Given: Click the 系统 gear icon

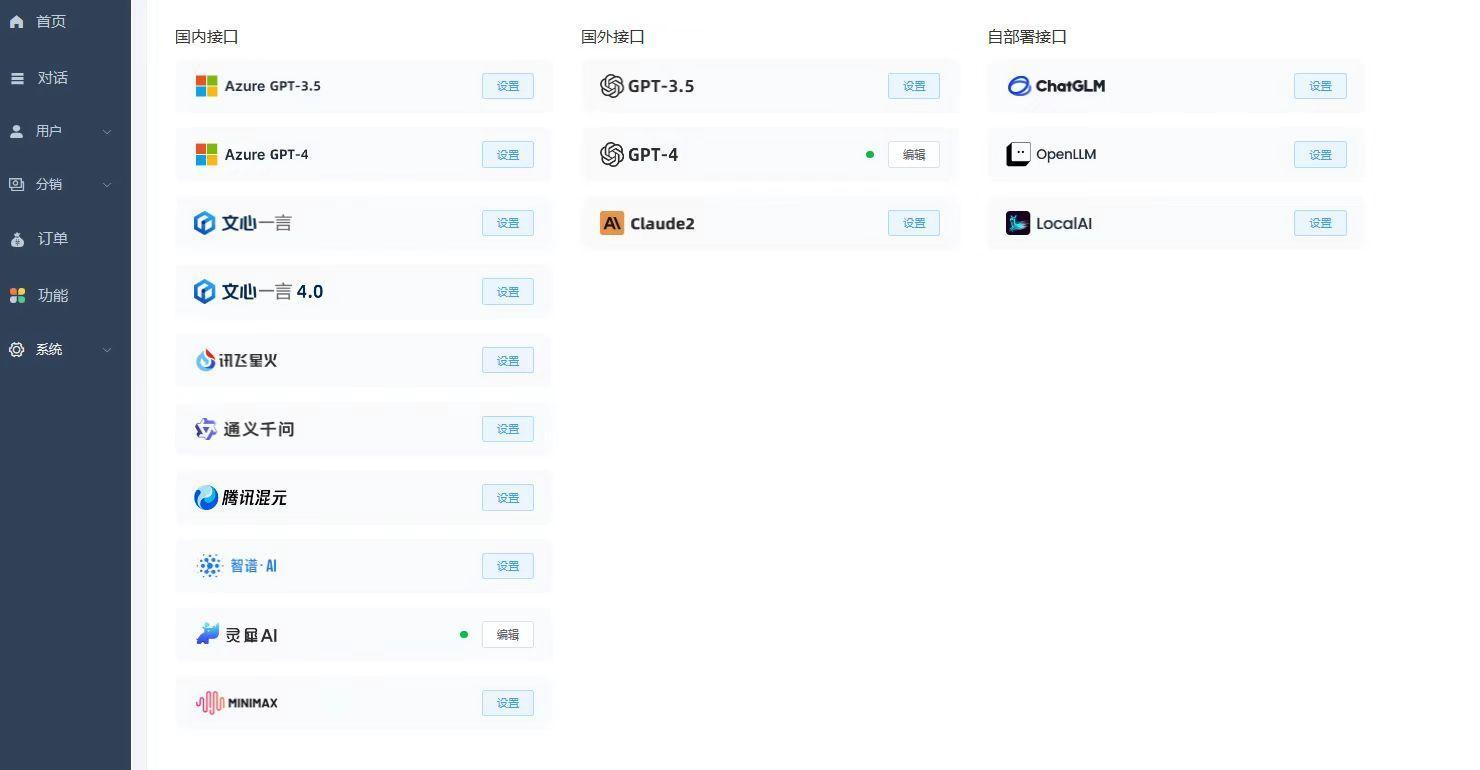Looking at the screenshot, I should click(16, 349).
